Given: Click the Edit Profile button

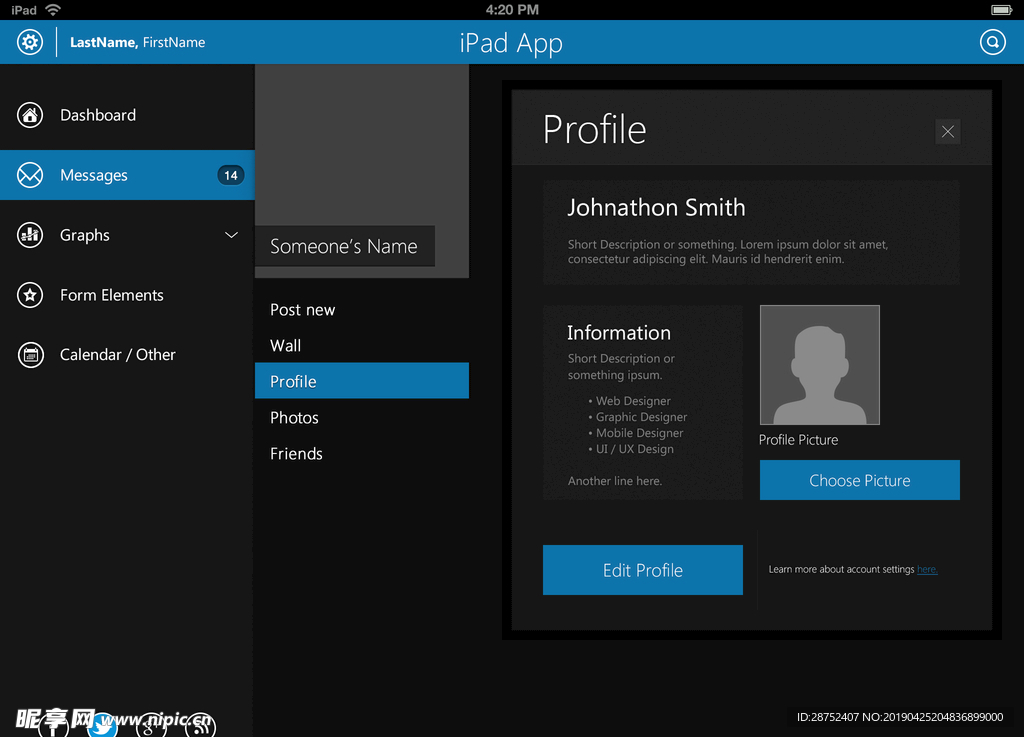Looking at the screenshot, I should (643, 570).
